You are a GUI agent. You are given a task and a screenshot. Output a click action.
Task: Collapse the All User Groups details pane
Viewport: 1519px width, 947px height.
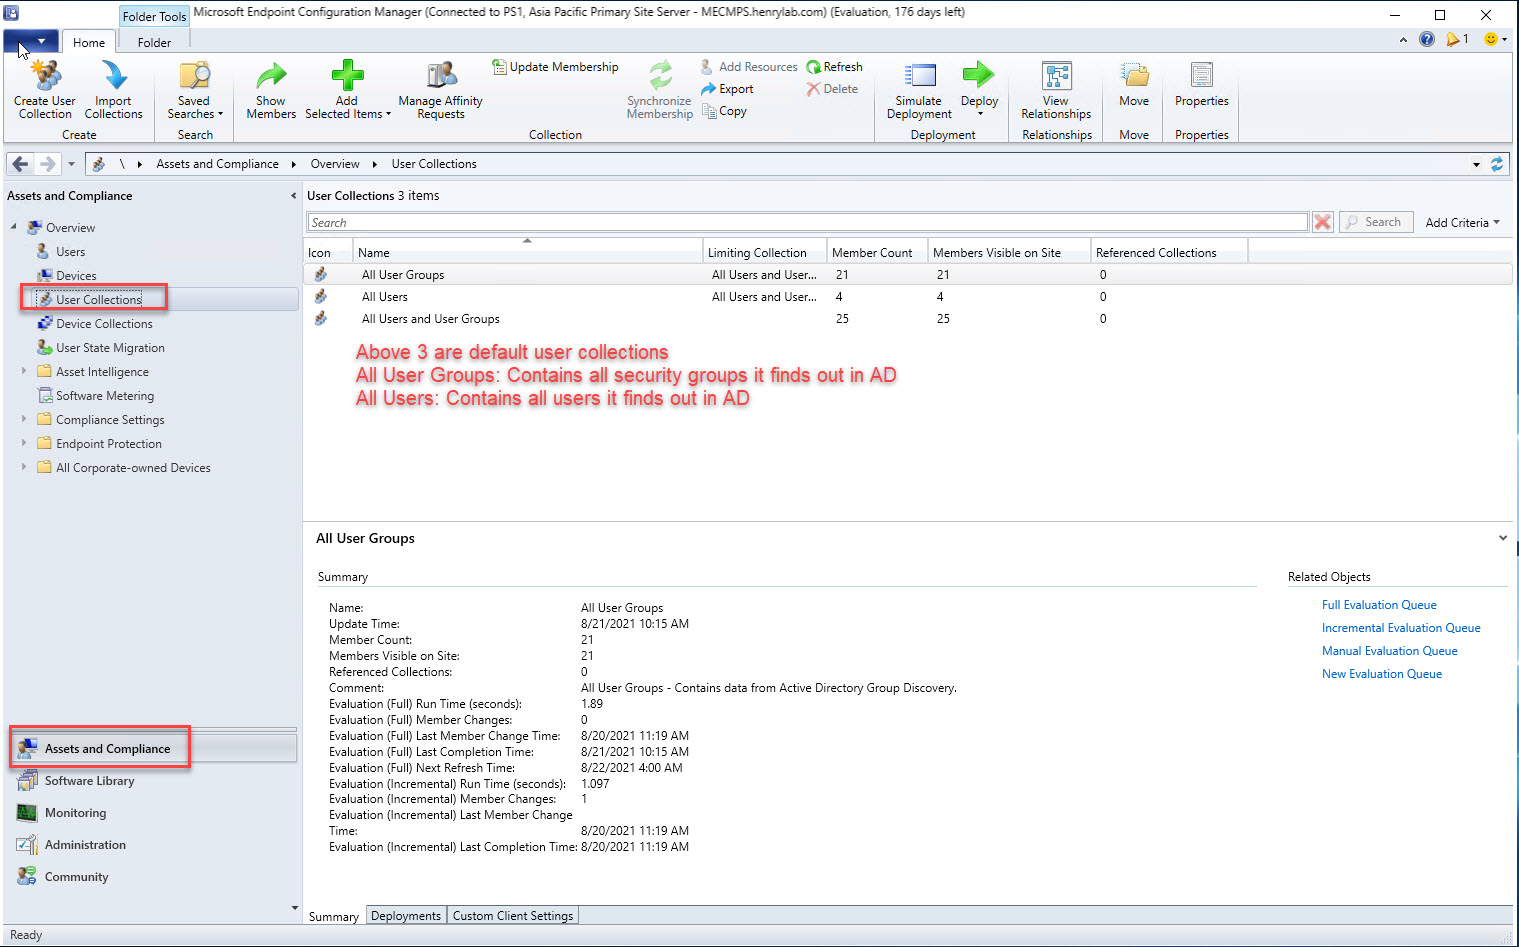click(x=1502, y=538)
